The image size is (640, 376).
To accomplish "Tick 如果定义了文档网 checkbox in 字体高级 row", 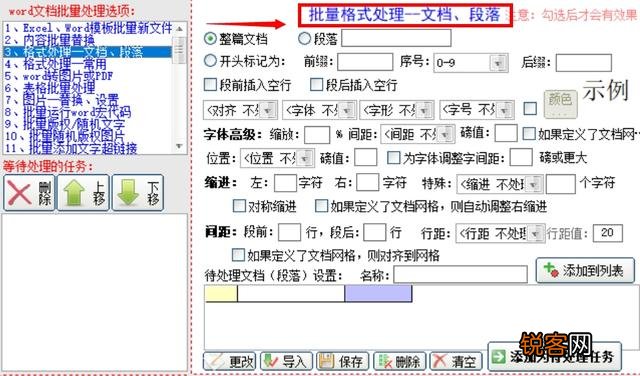I will (529, 133).
